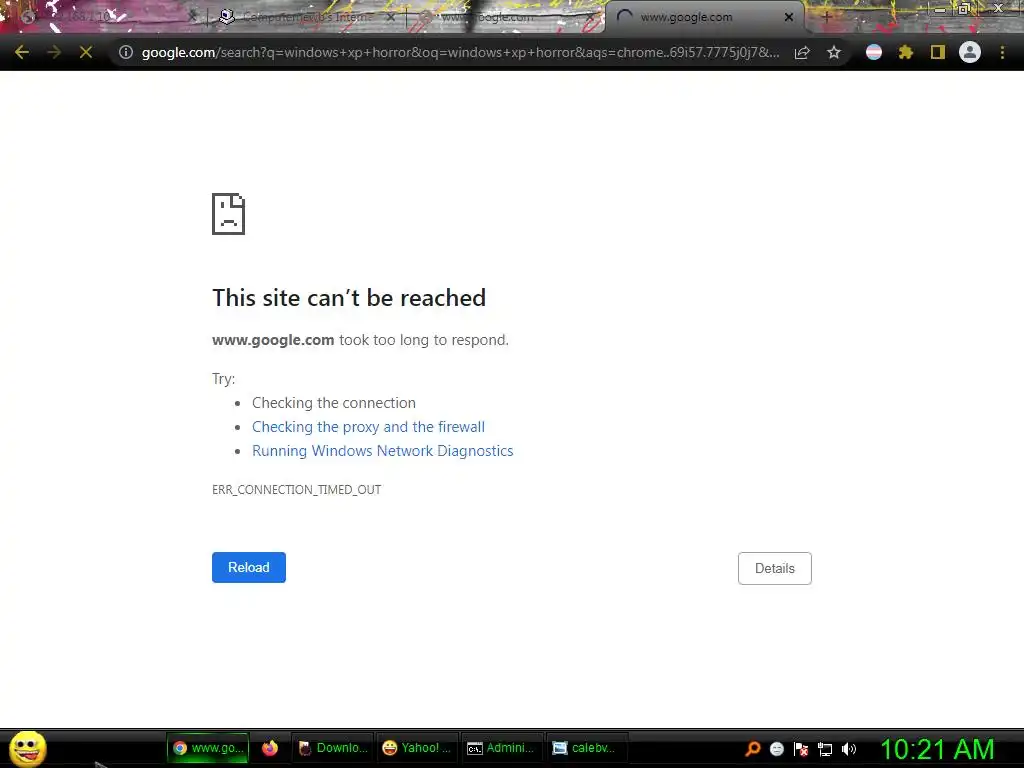1024x768 pixels.
Task: Bookmark this page with the star icon
Action: click(x=834, y=52)
